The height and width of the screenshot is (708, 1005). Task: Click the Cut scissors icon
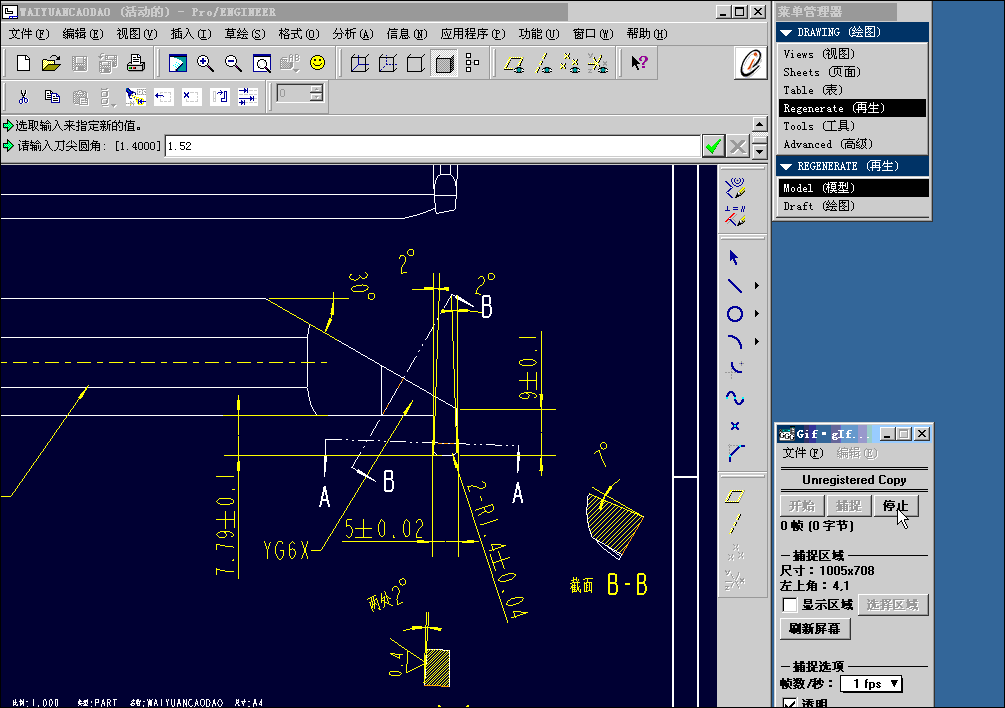click(24, 97)
